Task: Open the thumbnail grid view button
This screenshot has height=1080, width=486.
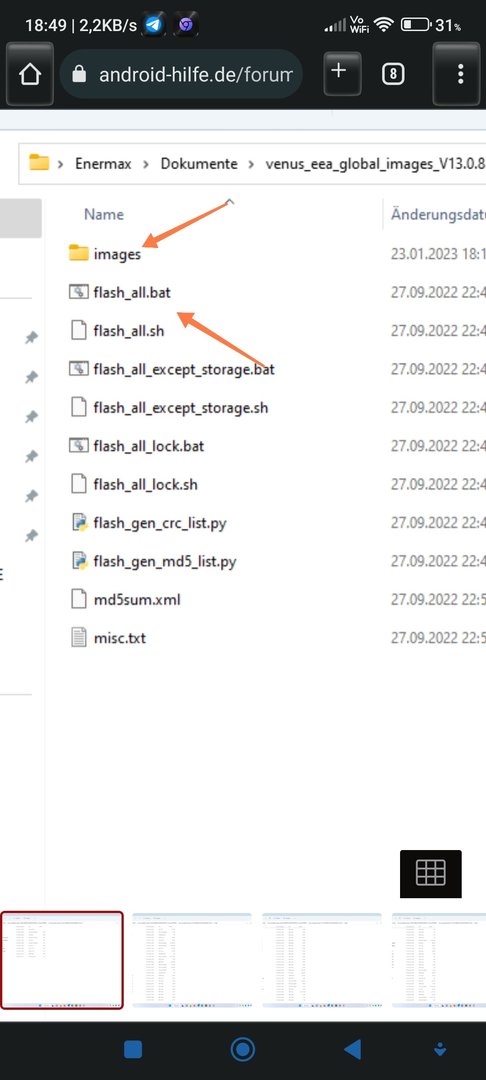Action: tap(431, 873)
